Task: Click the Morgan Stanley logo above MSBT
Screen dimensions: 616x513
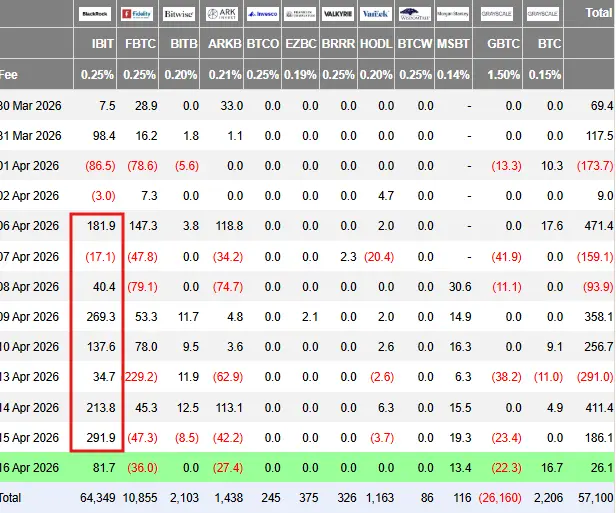Action: coord(453,14)
